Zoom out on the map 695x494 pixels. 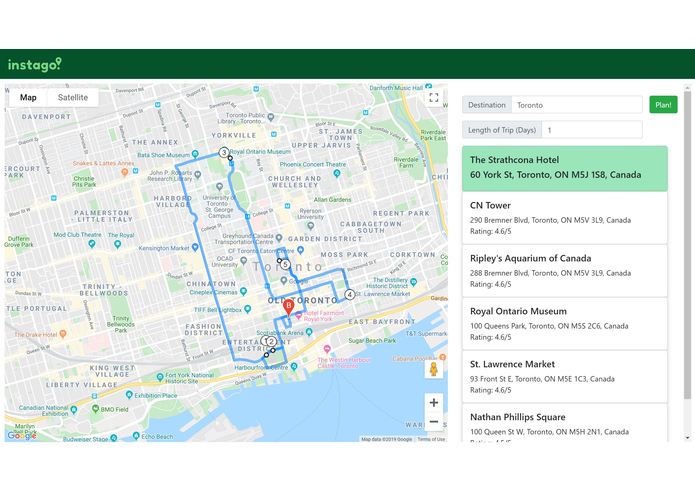click(433, 421)
